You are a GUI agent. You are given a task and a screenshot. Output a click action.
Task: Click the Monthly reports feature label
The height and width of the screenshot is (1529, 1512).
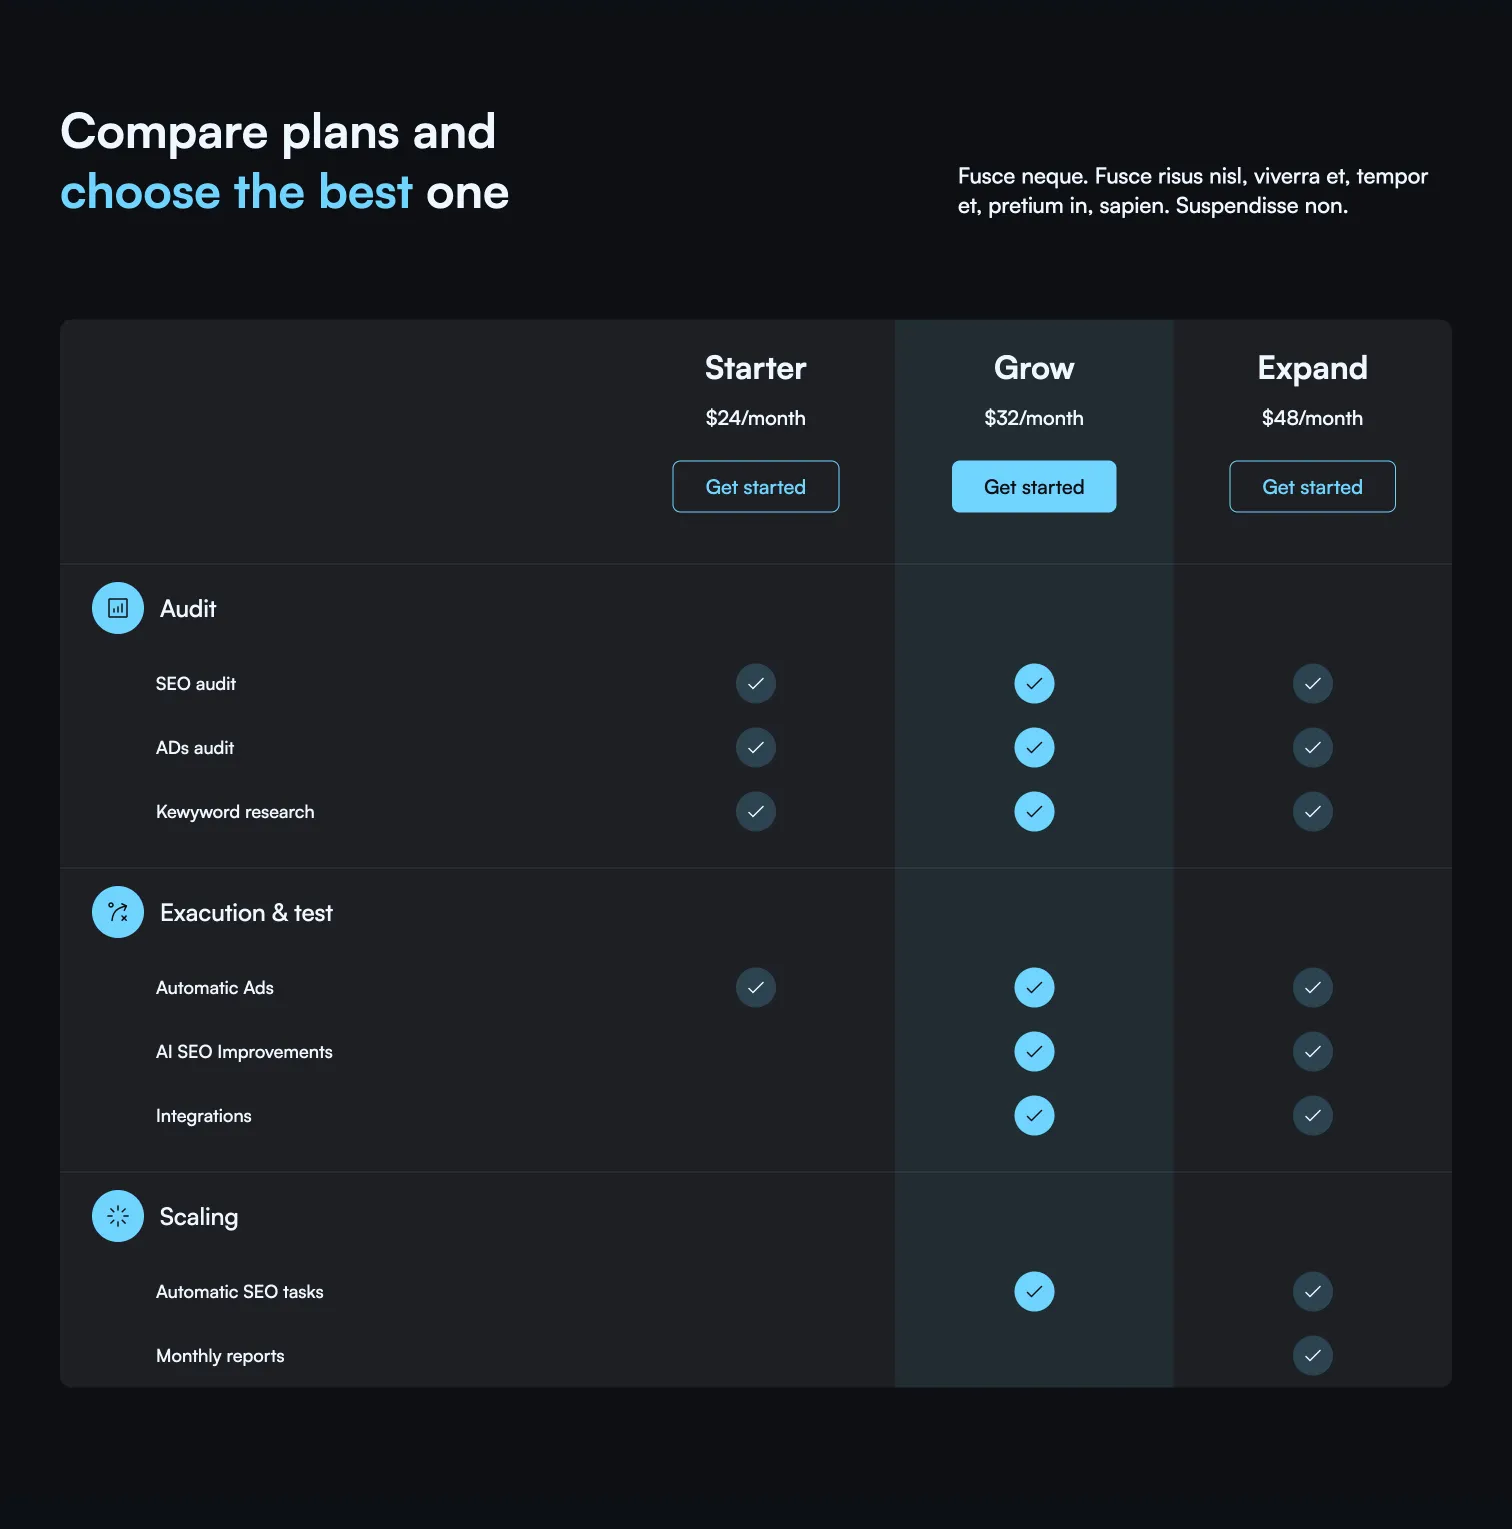220,1356
